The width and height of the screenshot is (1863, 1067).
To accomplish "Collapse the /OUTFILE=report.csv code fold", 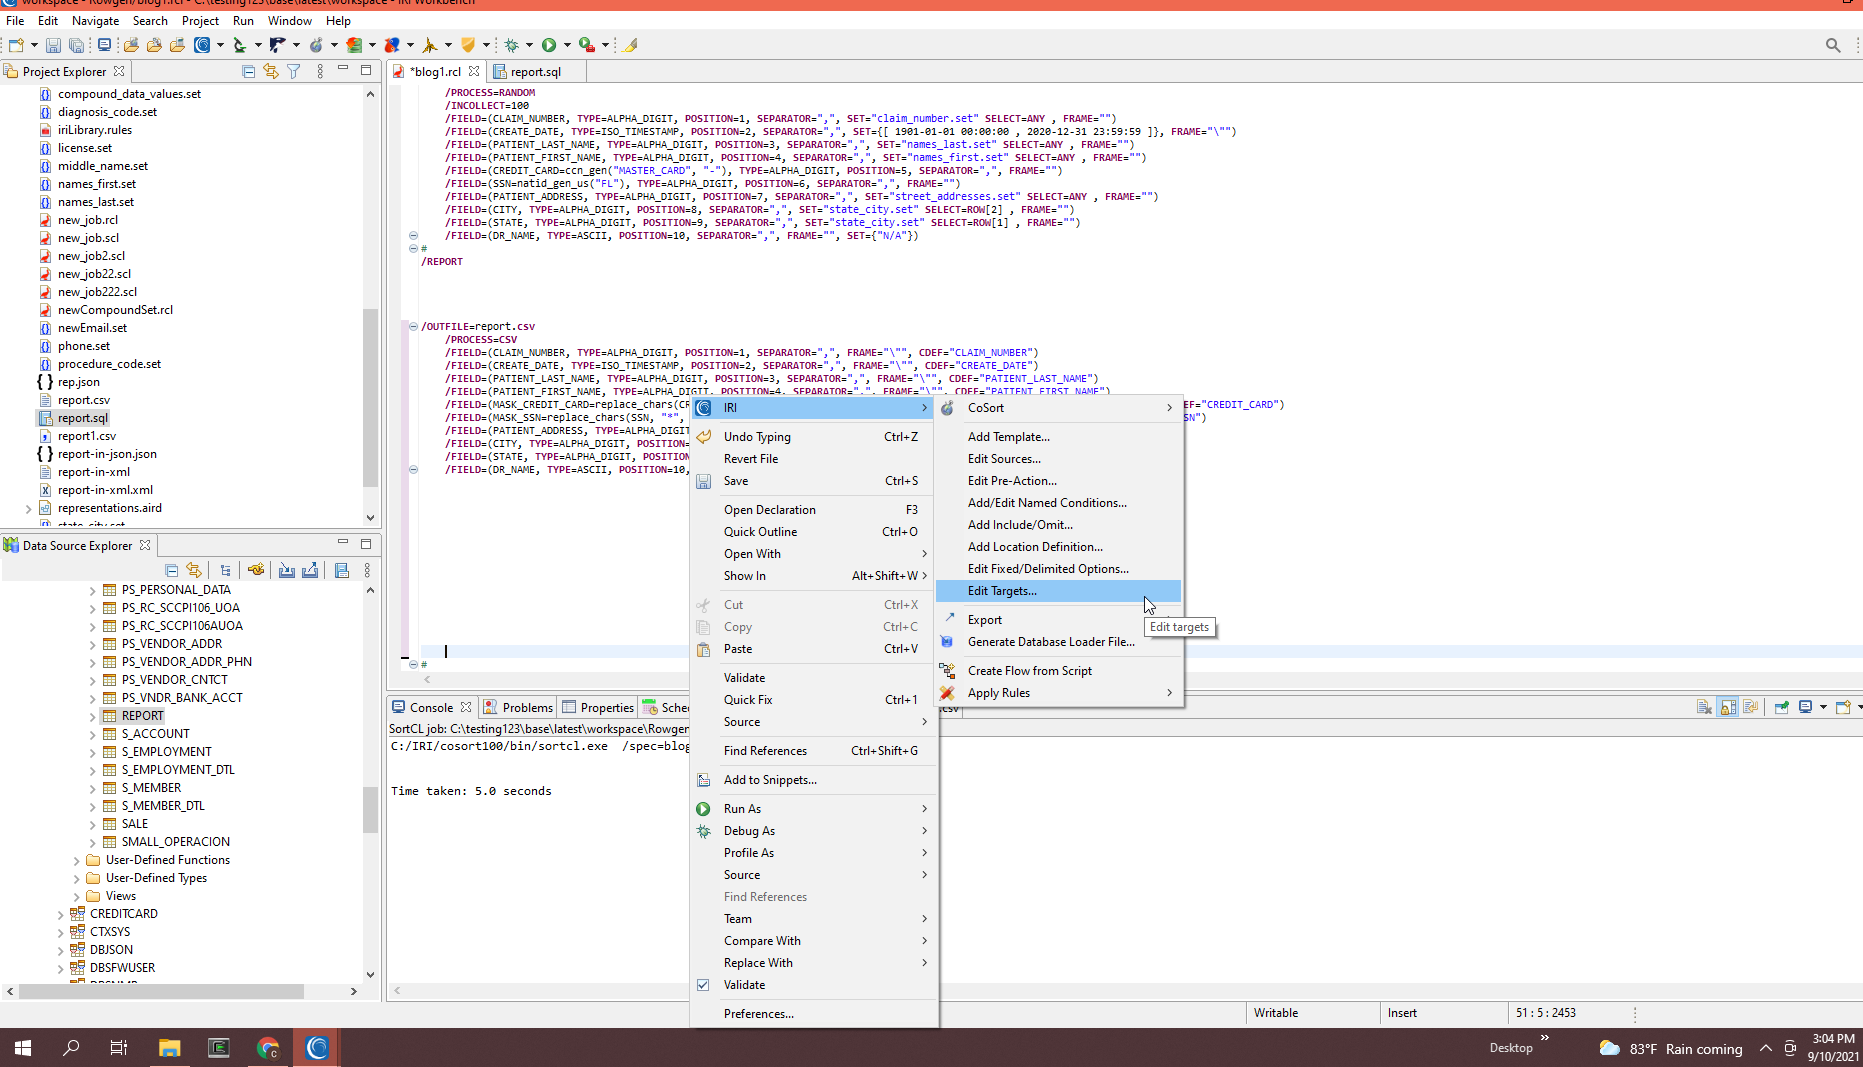I will (413, 326).
